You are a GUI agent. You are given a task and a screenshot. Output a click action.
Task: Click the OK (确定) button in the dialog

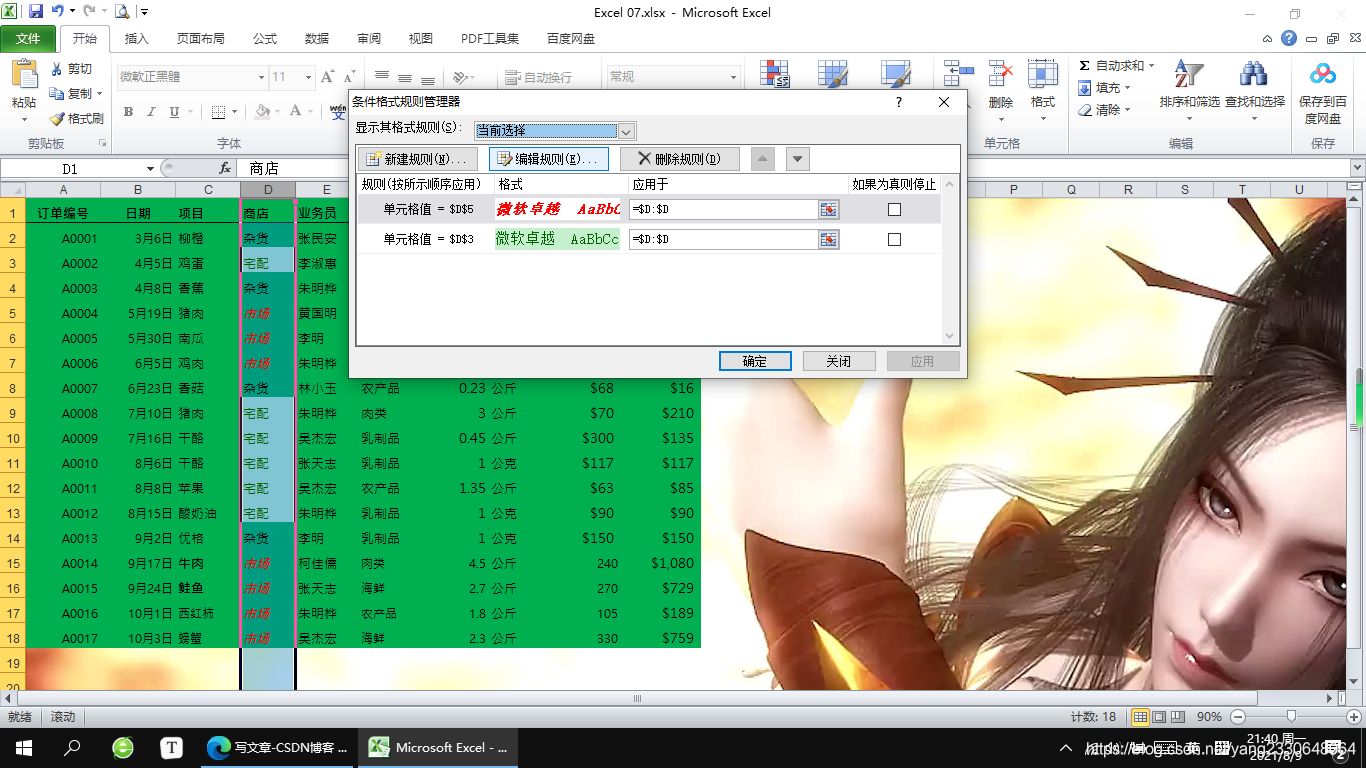click(x=755, y=361)
